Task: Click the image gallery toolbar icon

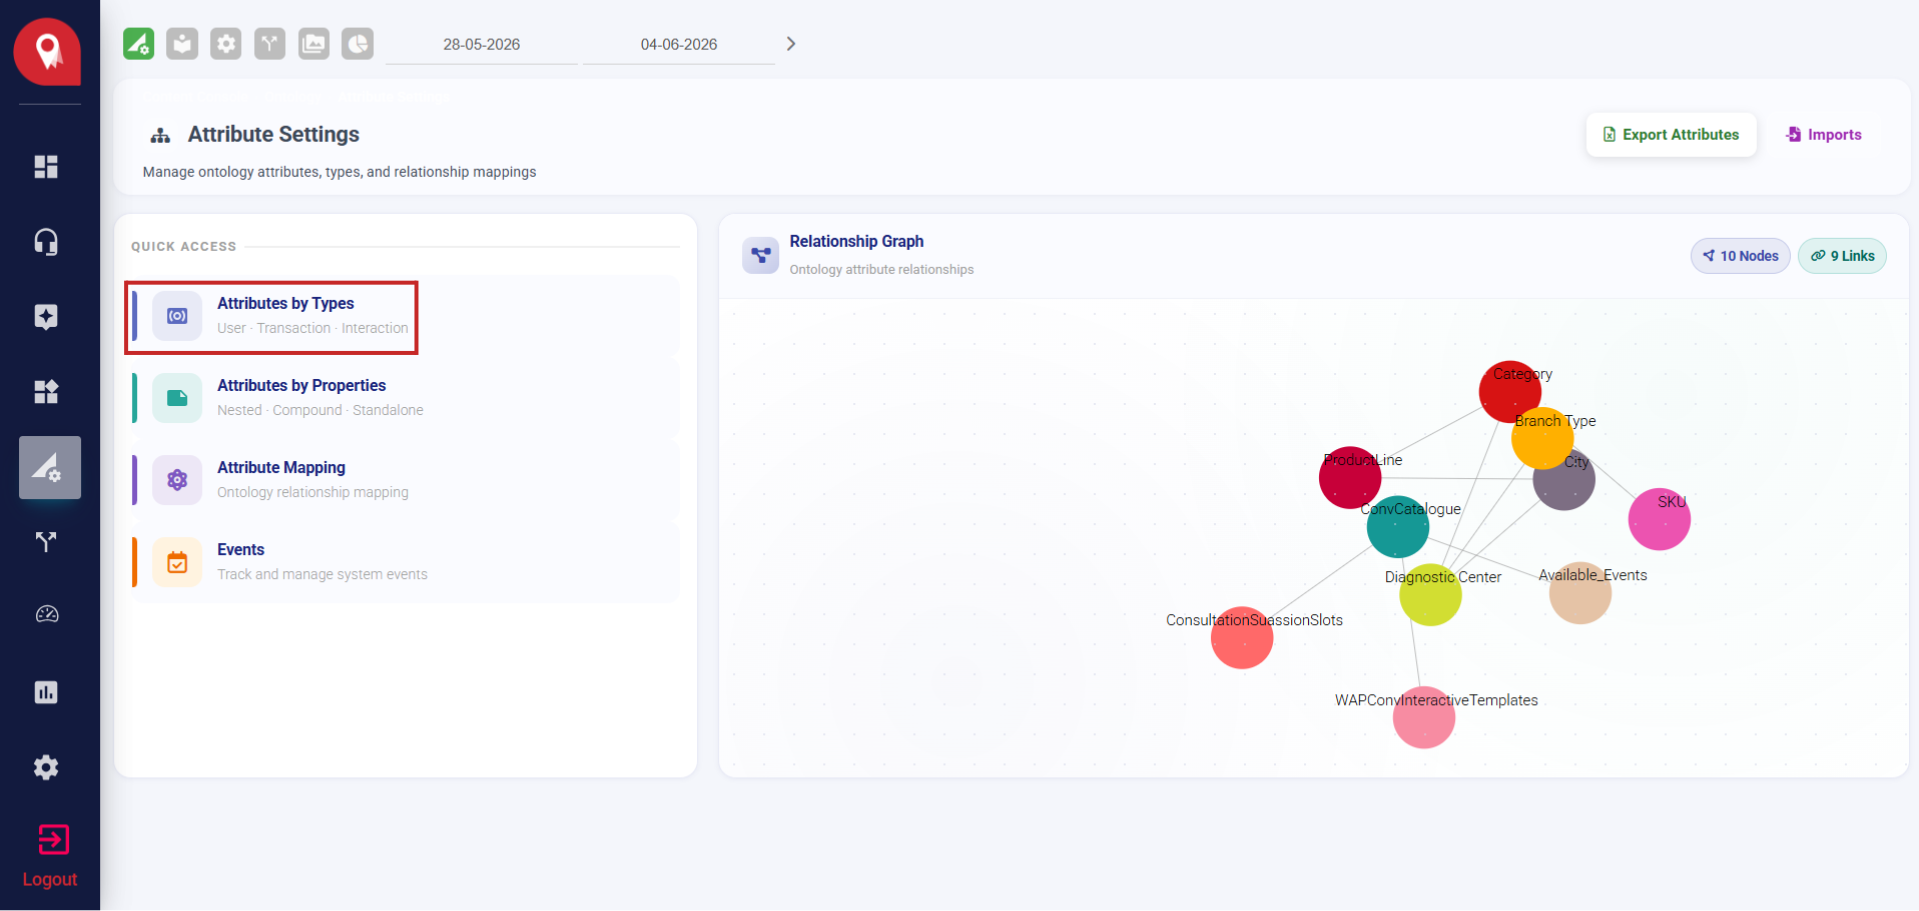Action: point(314,44)
